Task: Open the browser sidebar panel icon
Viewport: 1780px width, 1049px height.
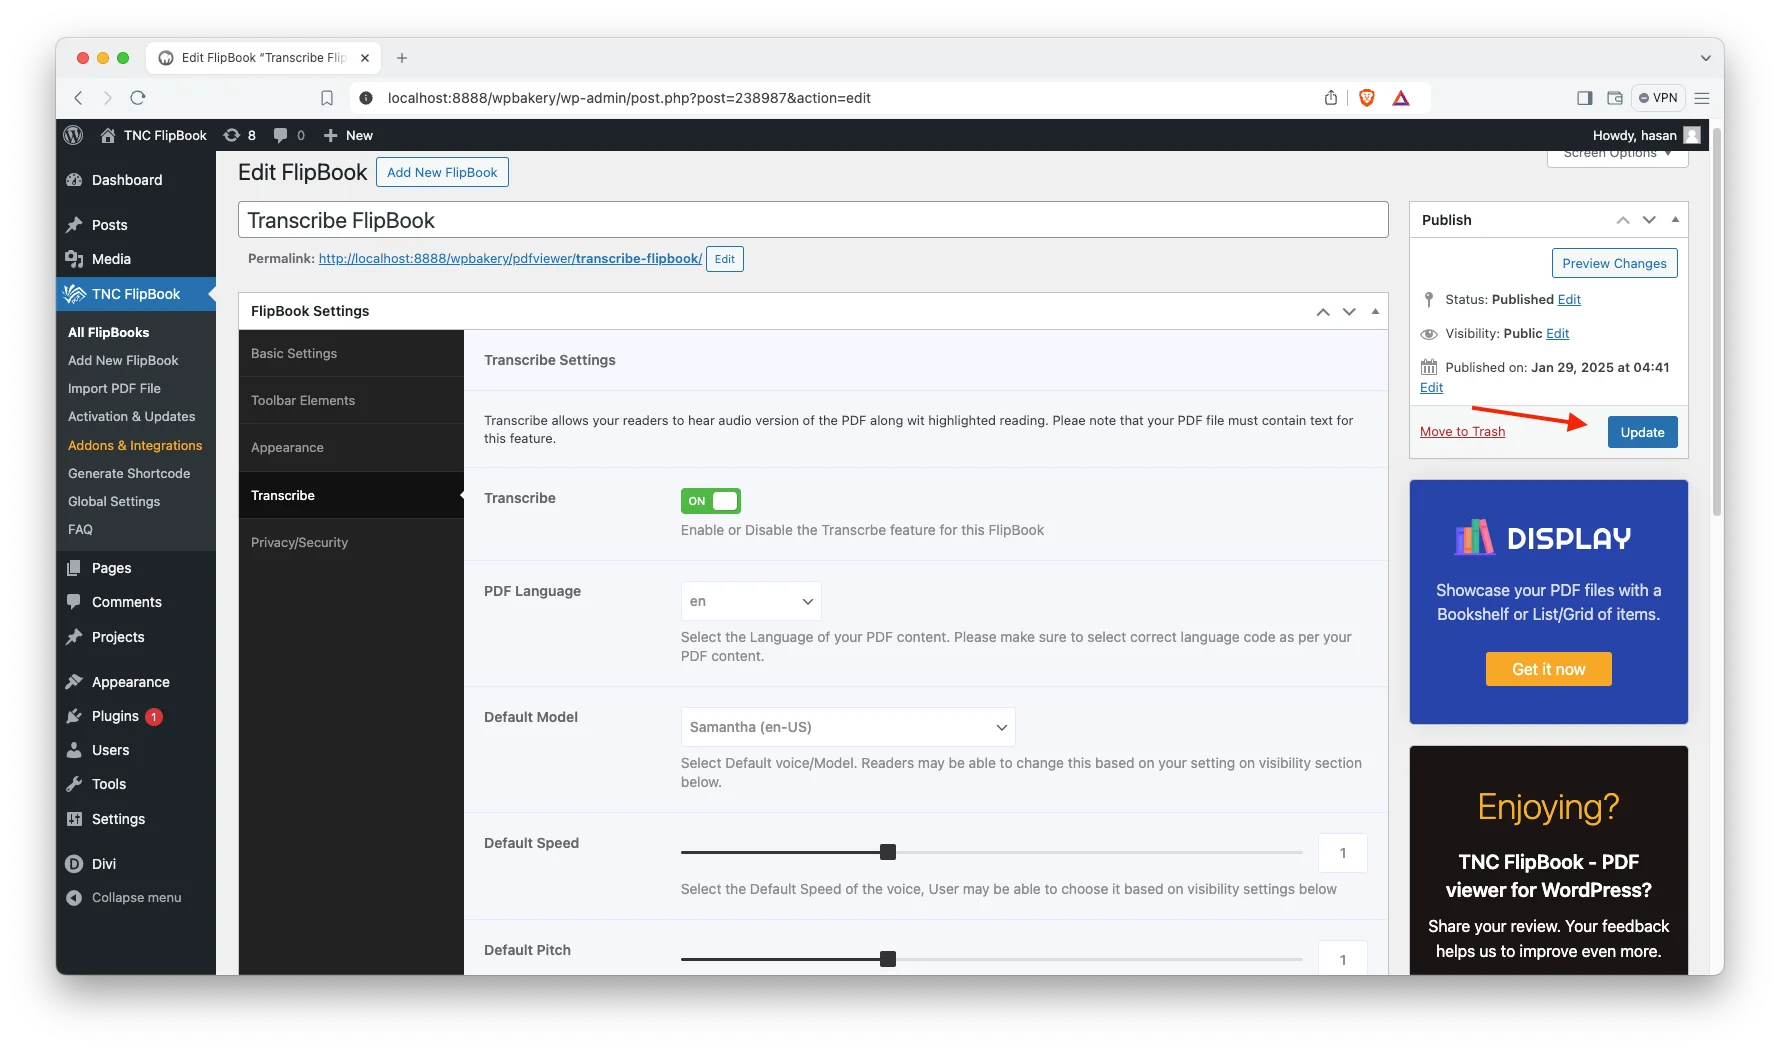Action: 1584,98
